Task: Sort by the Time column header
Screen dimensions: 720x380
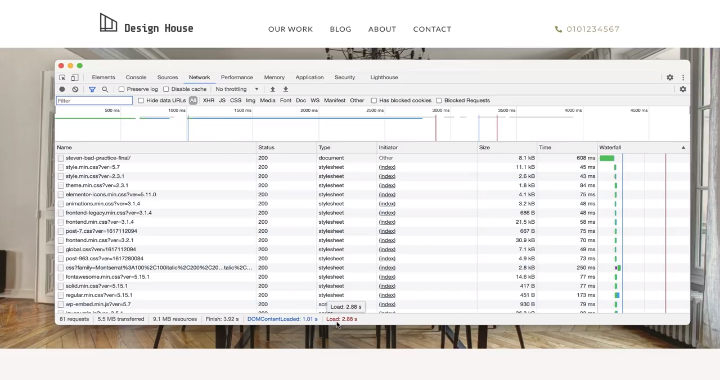Action: click(568, 148)
